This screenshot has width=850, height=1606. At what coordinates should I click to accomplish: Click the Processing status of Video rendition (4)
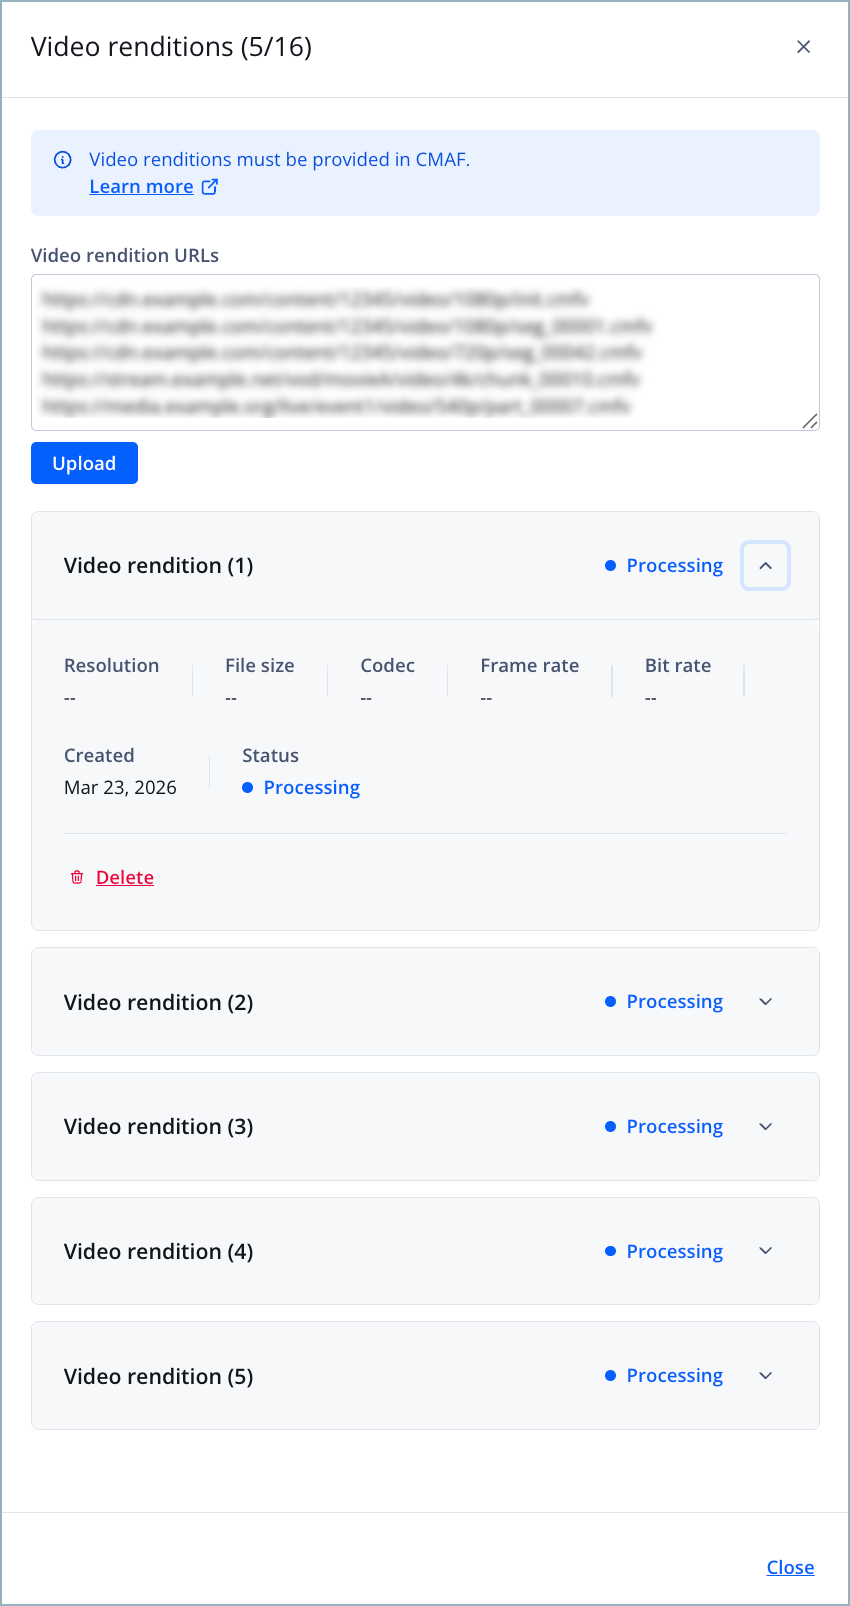click(x=664, y=1251)
